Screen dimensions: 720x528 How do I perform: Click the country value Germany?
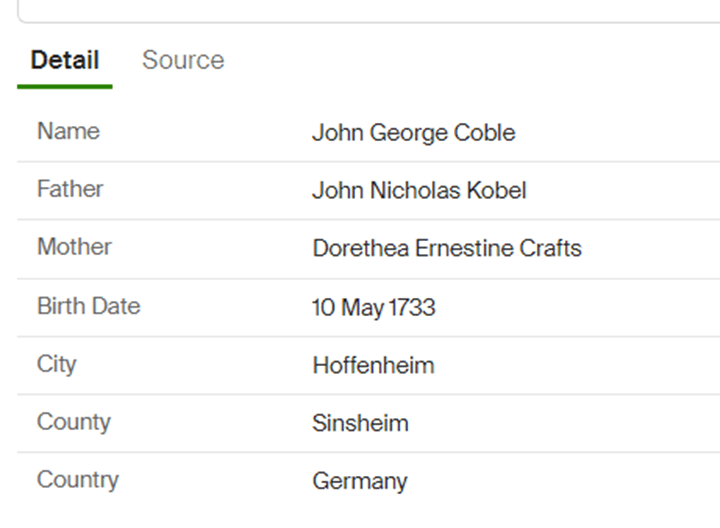click(359, 481)
